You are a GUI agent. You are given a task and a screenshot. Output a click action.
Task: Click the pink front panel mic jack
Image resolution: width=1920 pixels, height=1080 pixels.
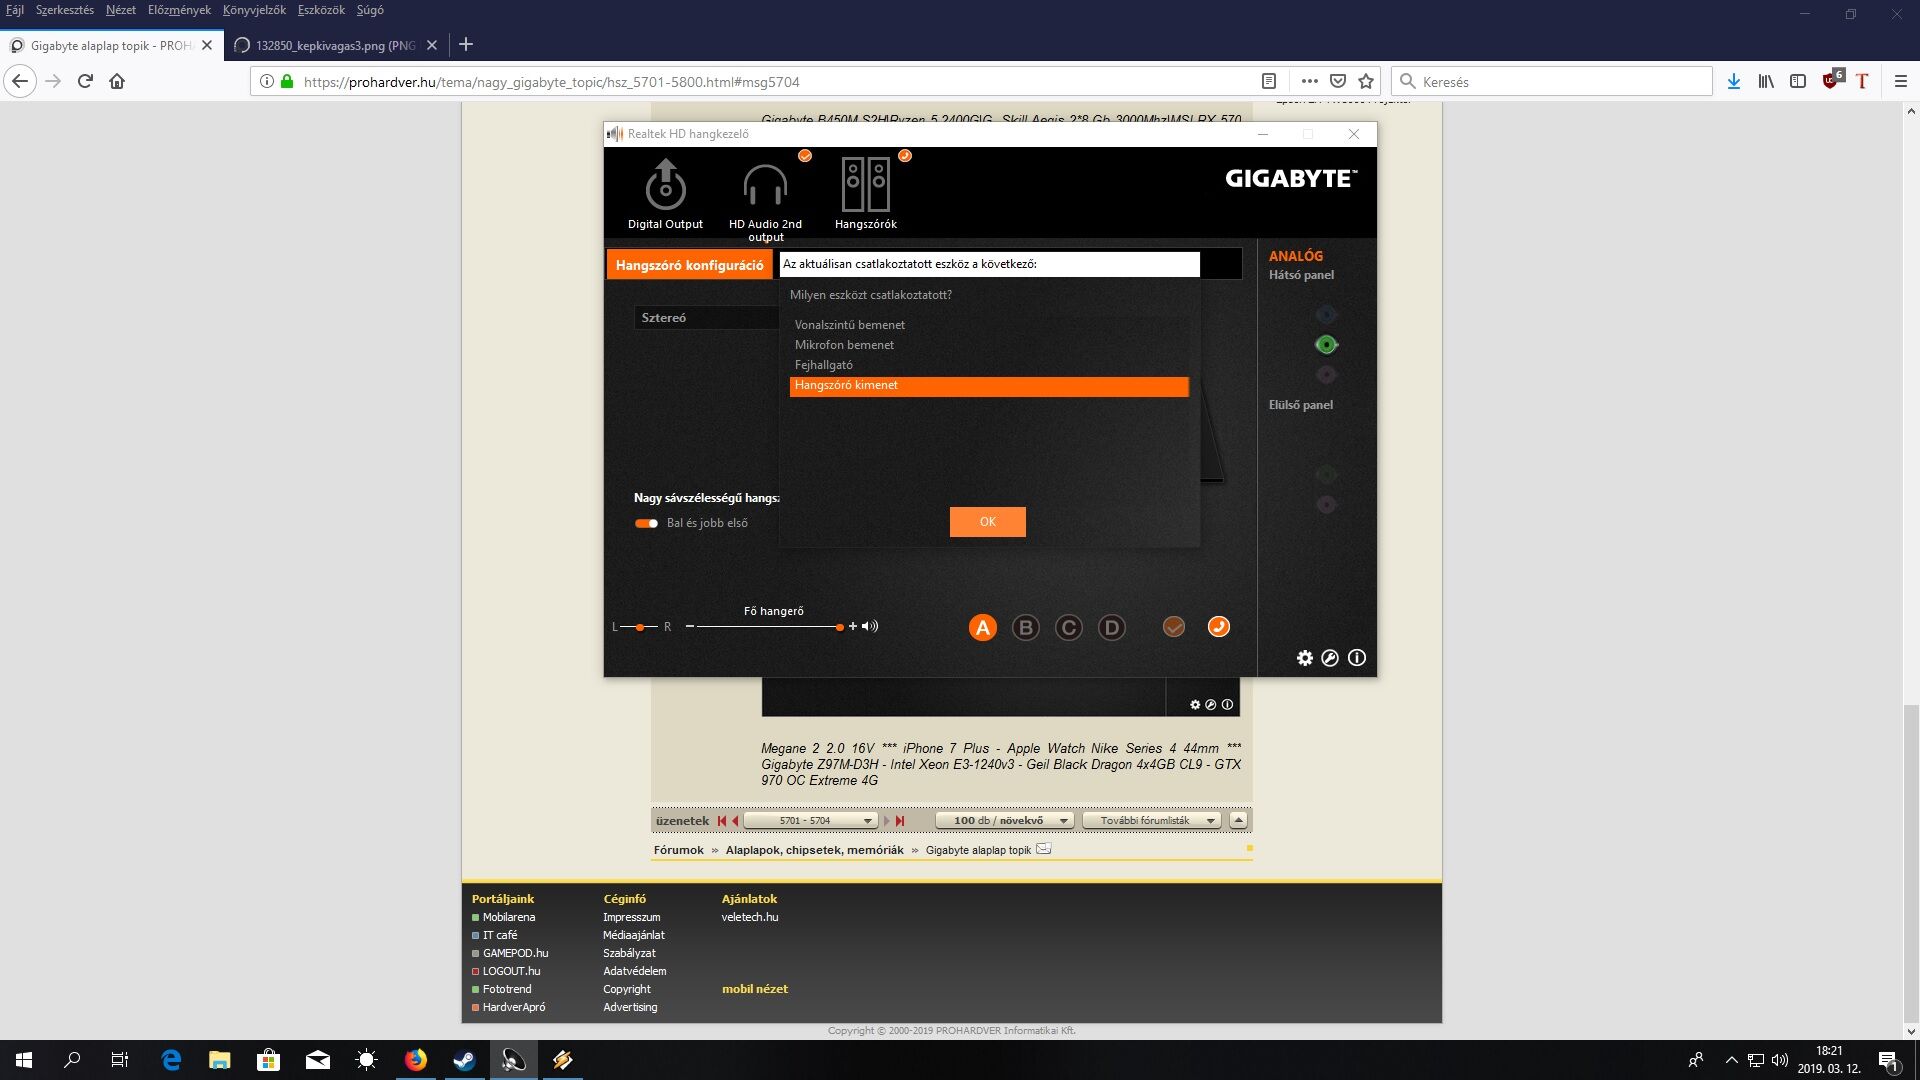(x=1326, y=504)
